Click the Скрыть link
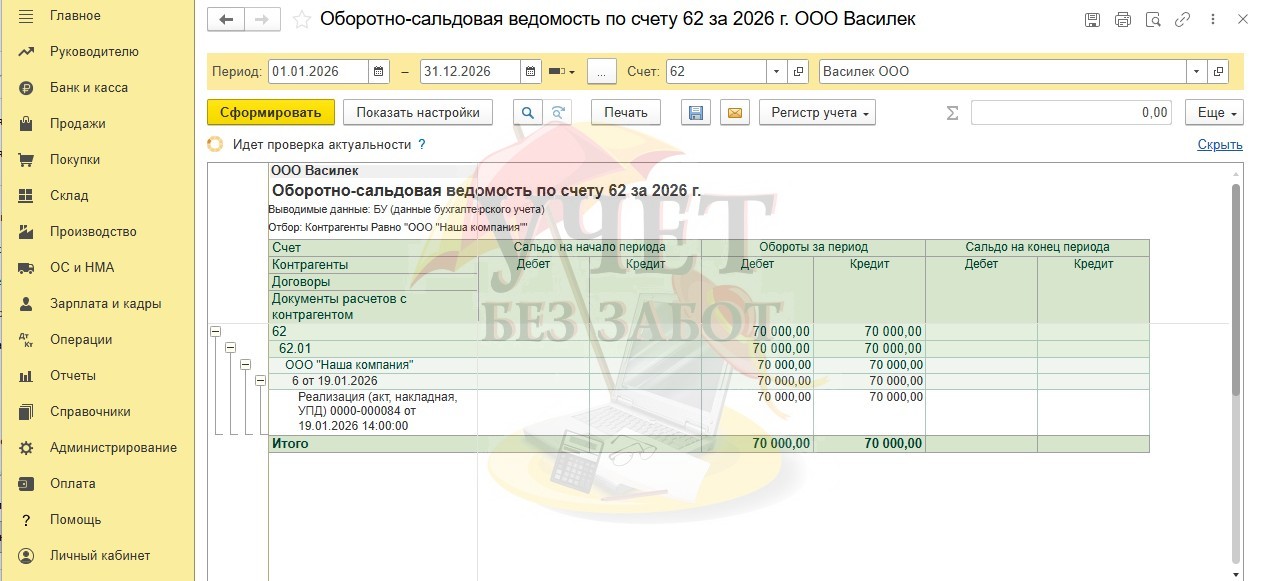The image size is (1263, 581). click(1220, 145)
